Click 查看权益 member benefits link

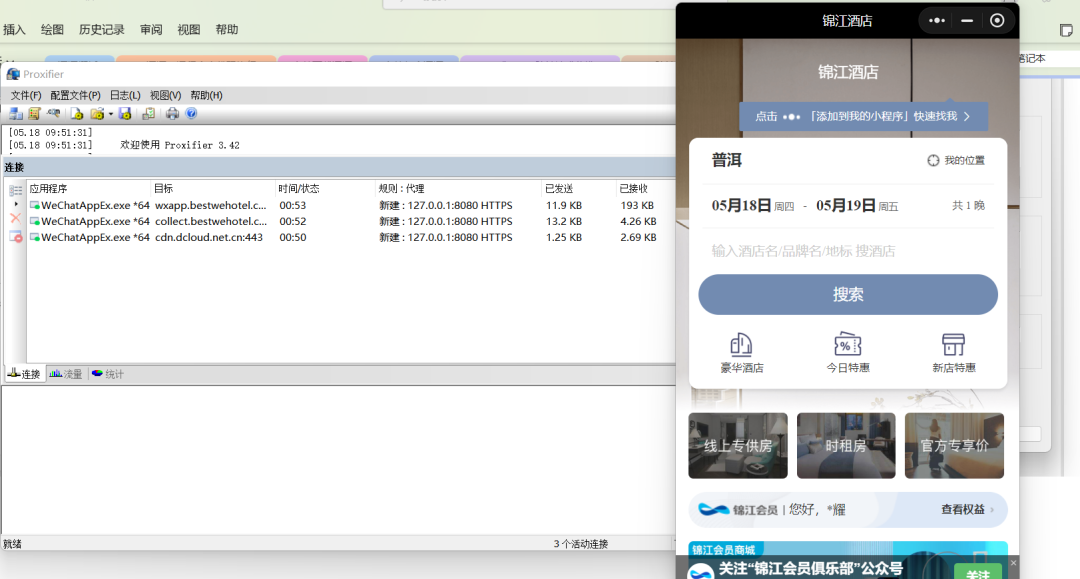[967, 509]
